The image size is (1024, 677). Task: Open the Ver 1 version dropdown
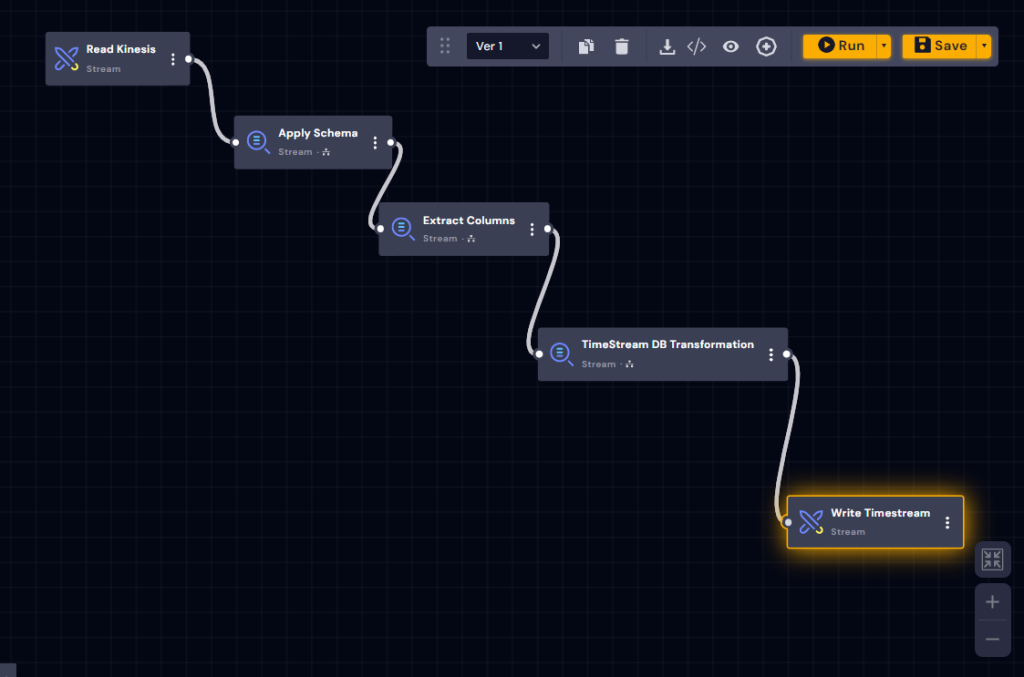(507, 46)
